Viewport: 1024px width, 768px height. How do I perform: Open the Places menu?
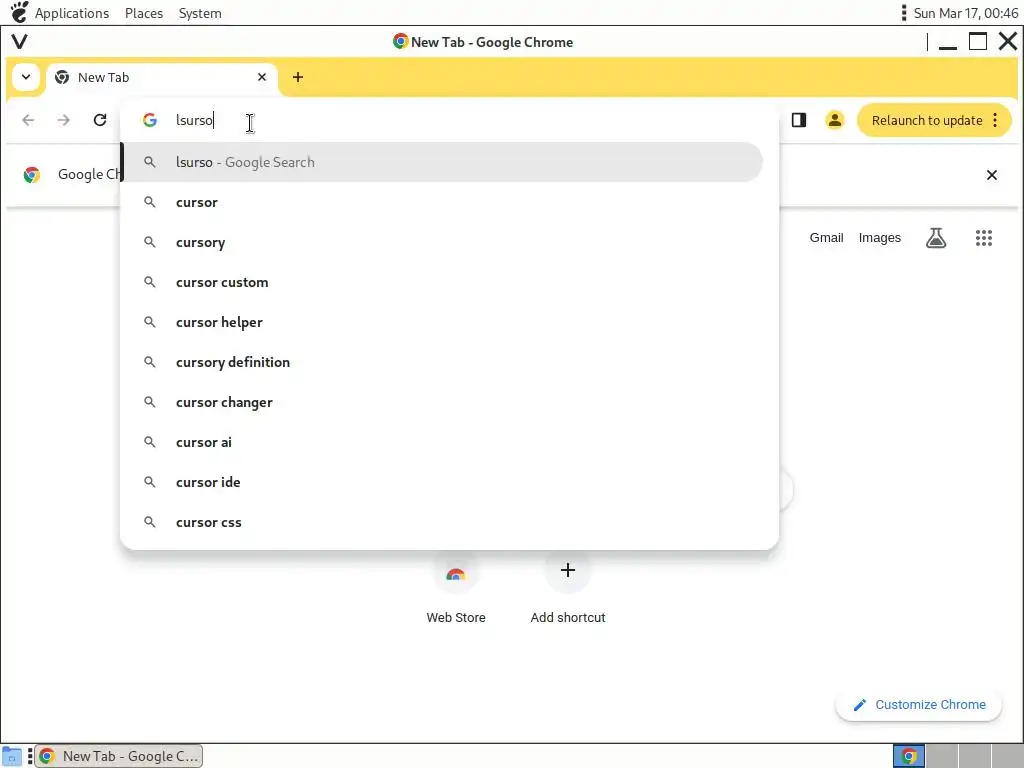(144, 13)
